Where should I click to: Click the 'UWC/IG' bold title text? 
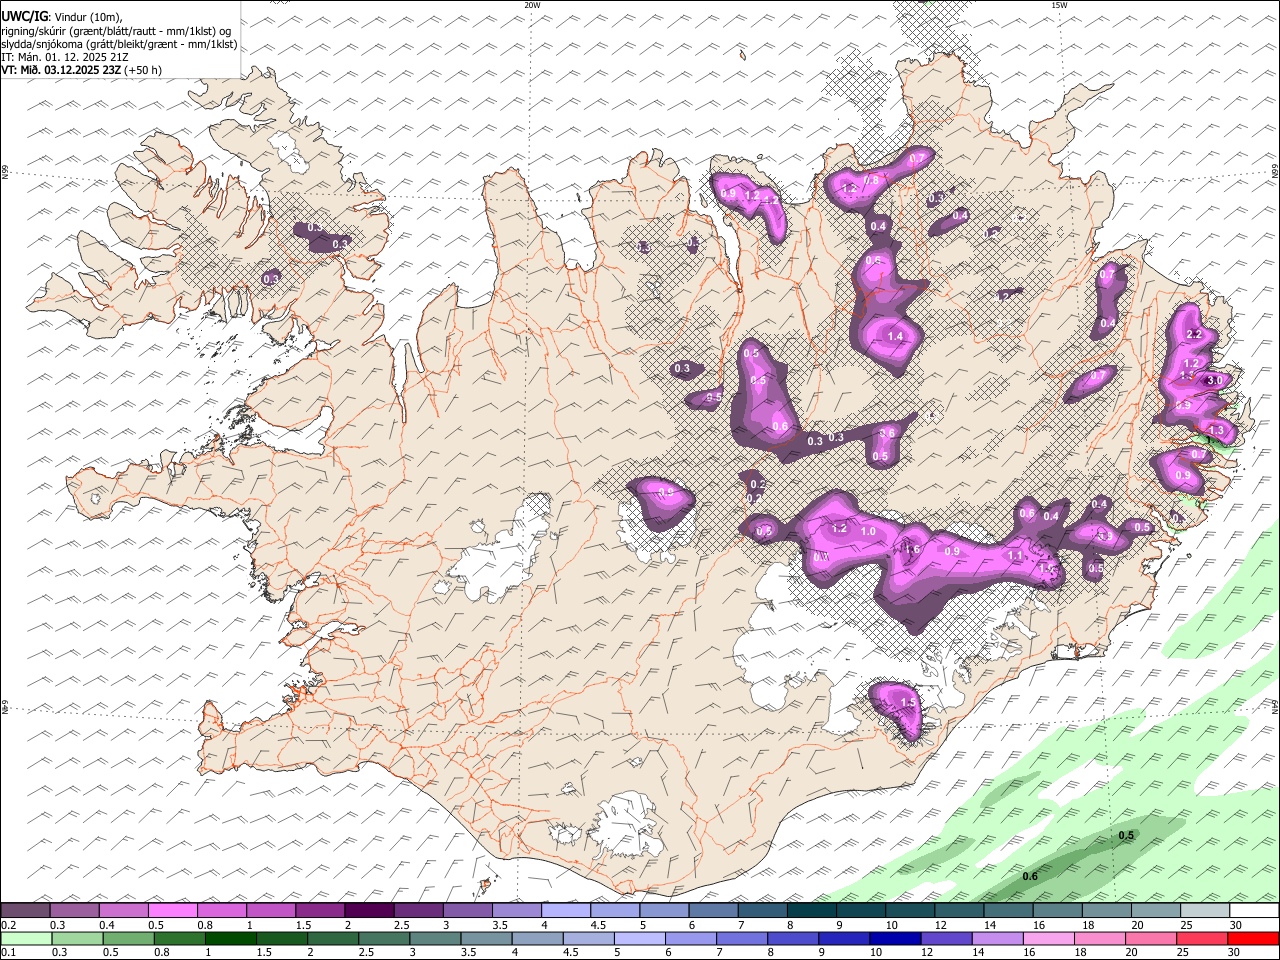click(x=24, y=16)
